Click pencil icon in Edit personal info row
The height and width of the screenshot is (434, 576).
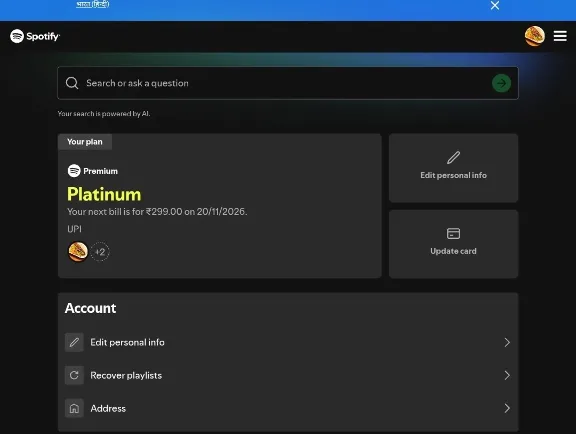pyautogui.click(x=74, y=342)
